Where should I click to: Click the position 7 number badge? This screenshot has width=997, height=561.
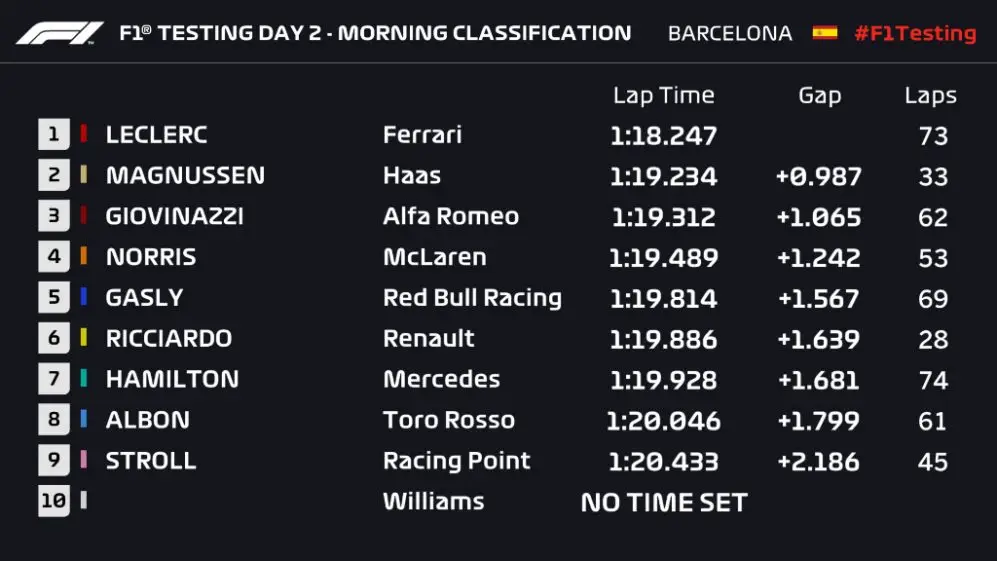[53, 379]
